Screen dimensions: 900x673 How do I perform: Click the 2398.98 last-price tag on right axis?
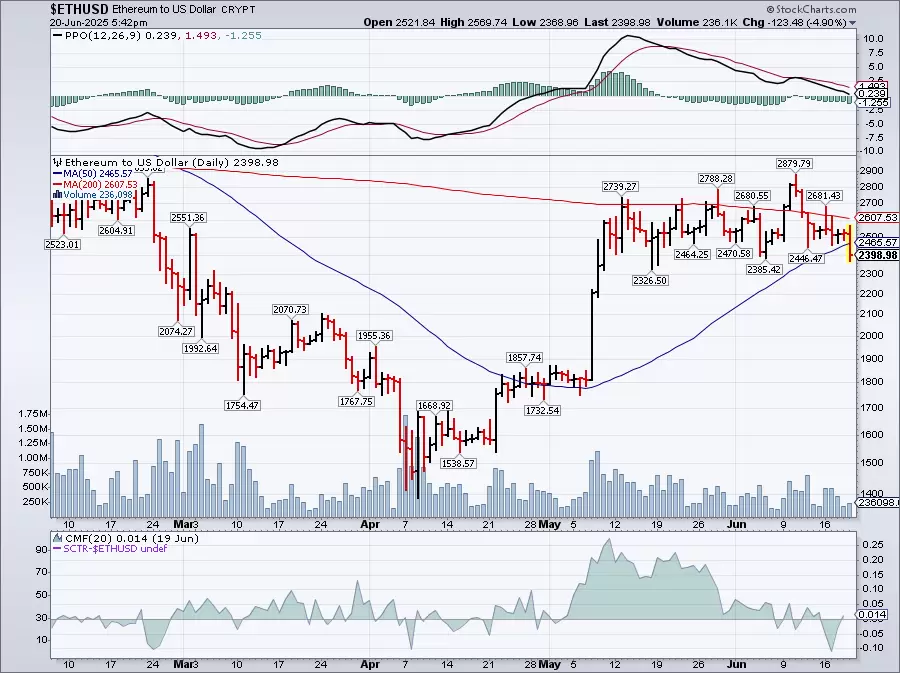click(877, 256)
